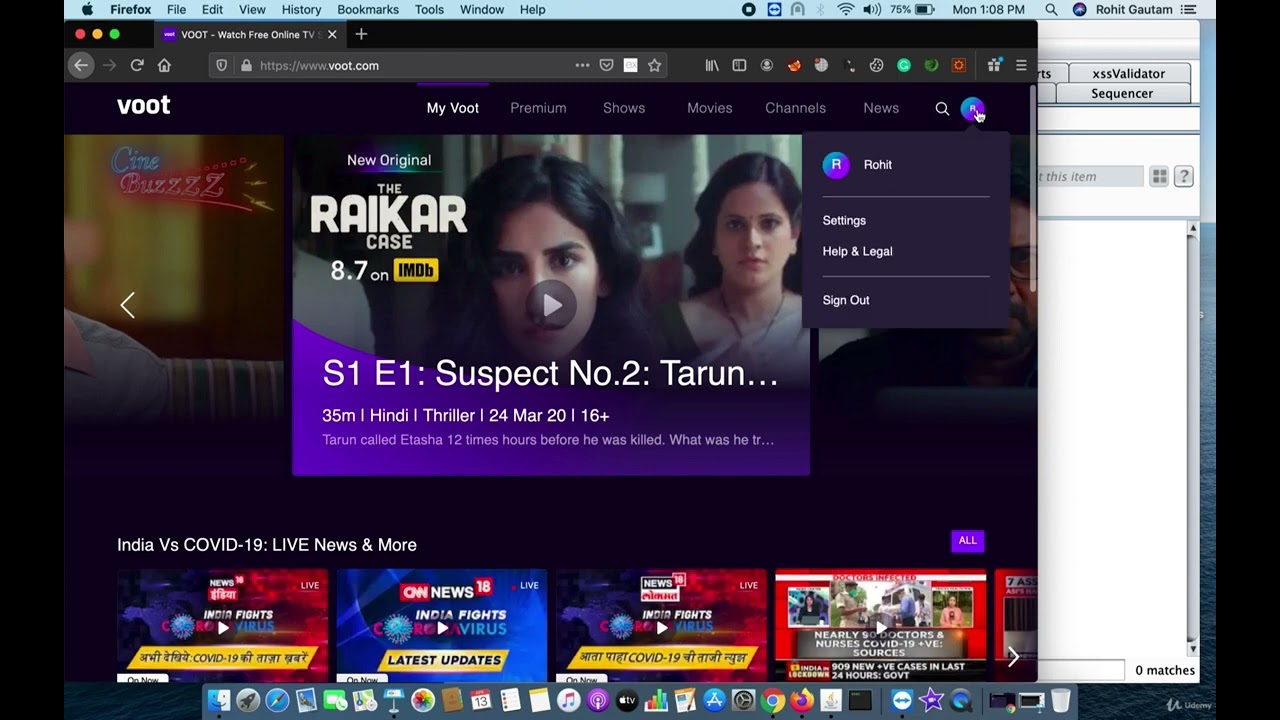Go to previous carousel slide arrow
1280x720 pixels.
[x=127, y=305]
